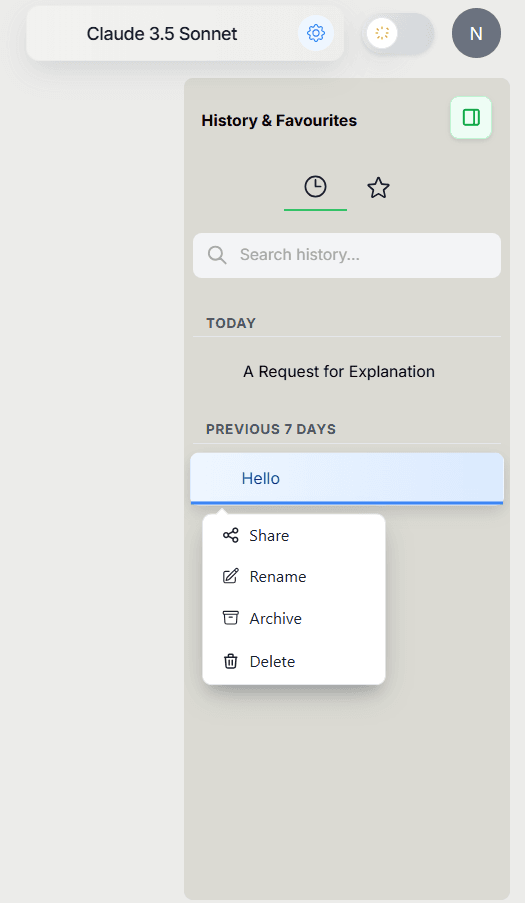
Task: Select the 'Hello' conversation entry
Action: click(347, 478)
